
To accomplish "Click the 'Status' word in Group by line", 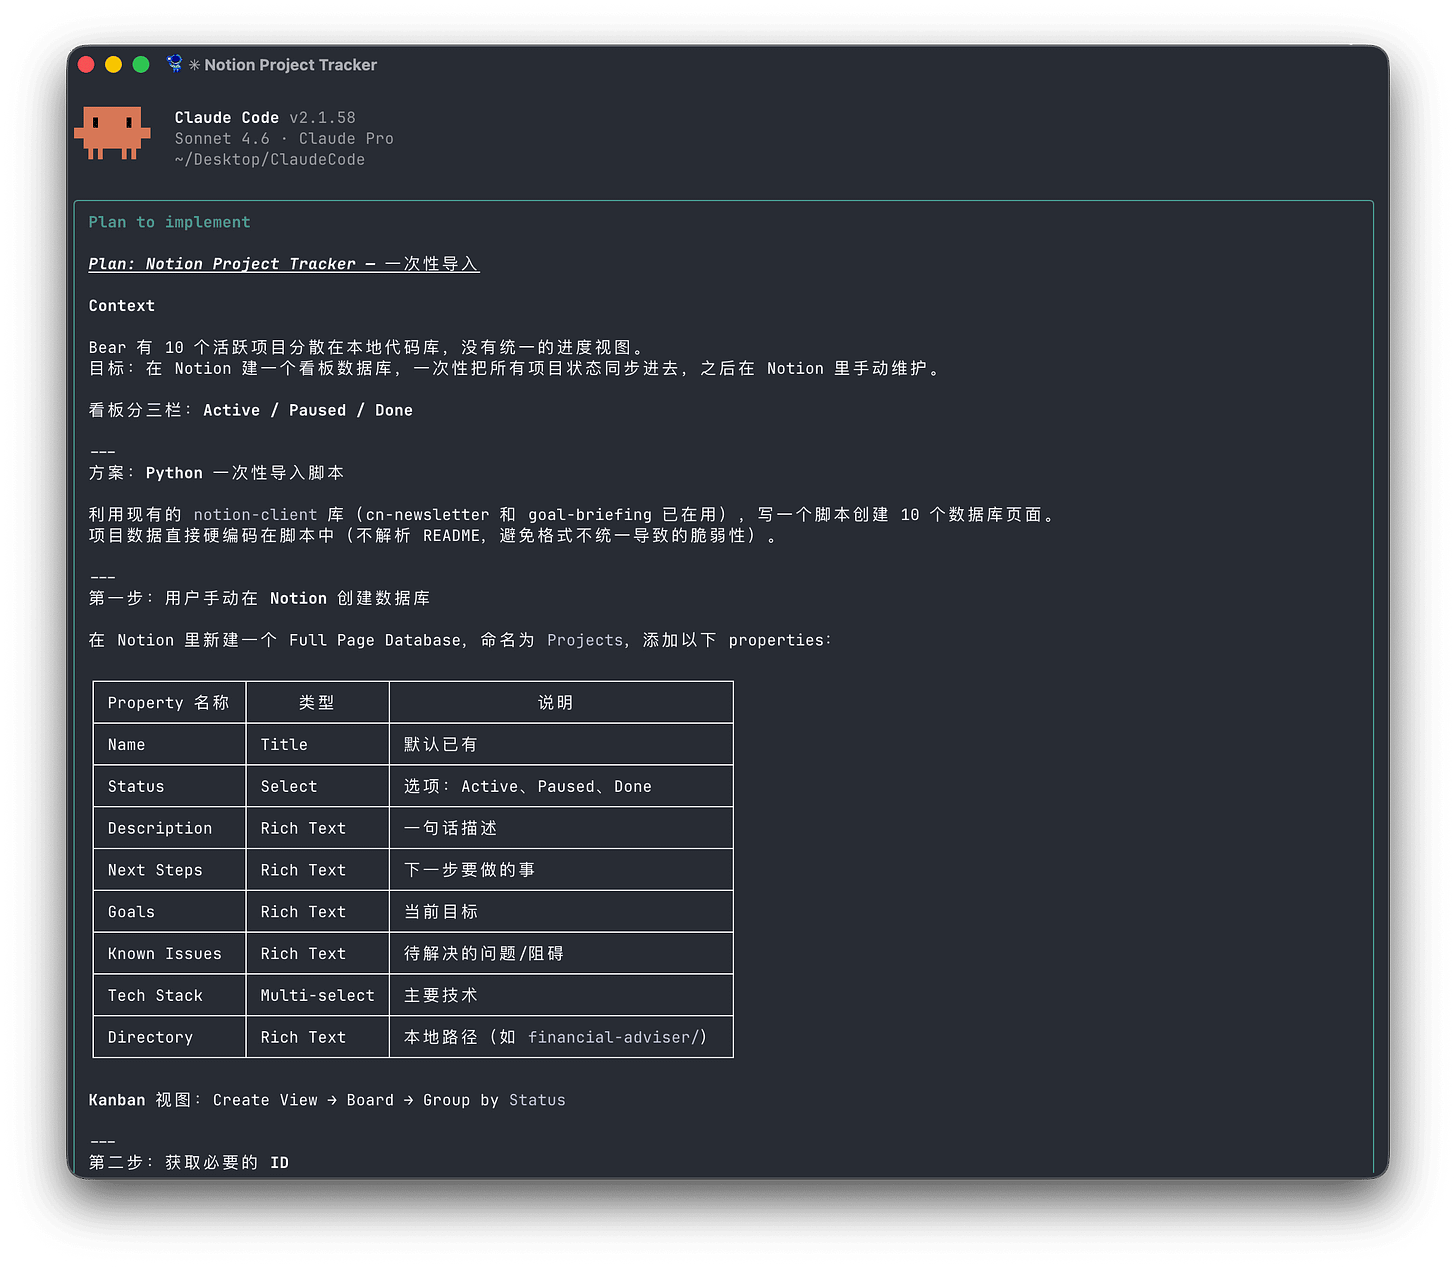I will (x=537, y=1100).
